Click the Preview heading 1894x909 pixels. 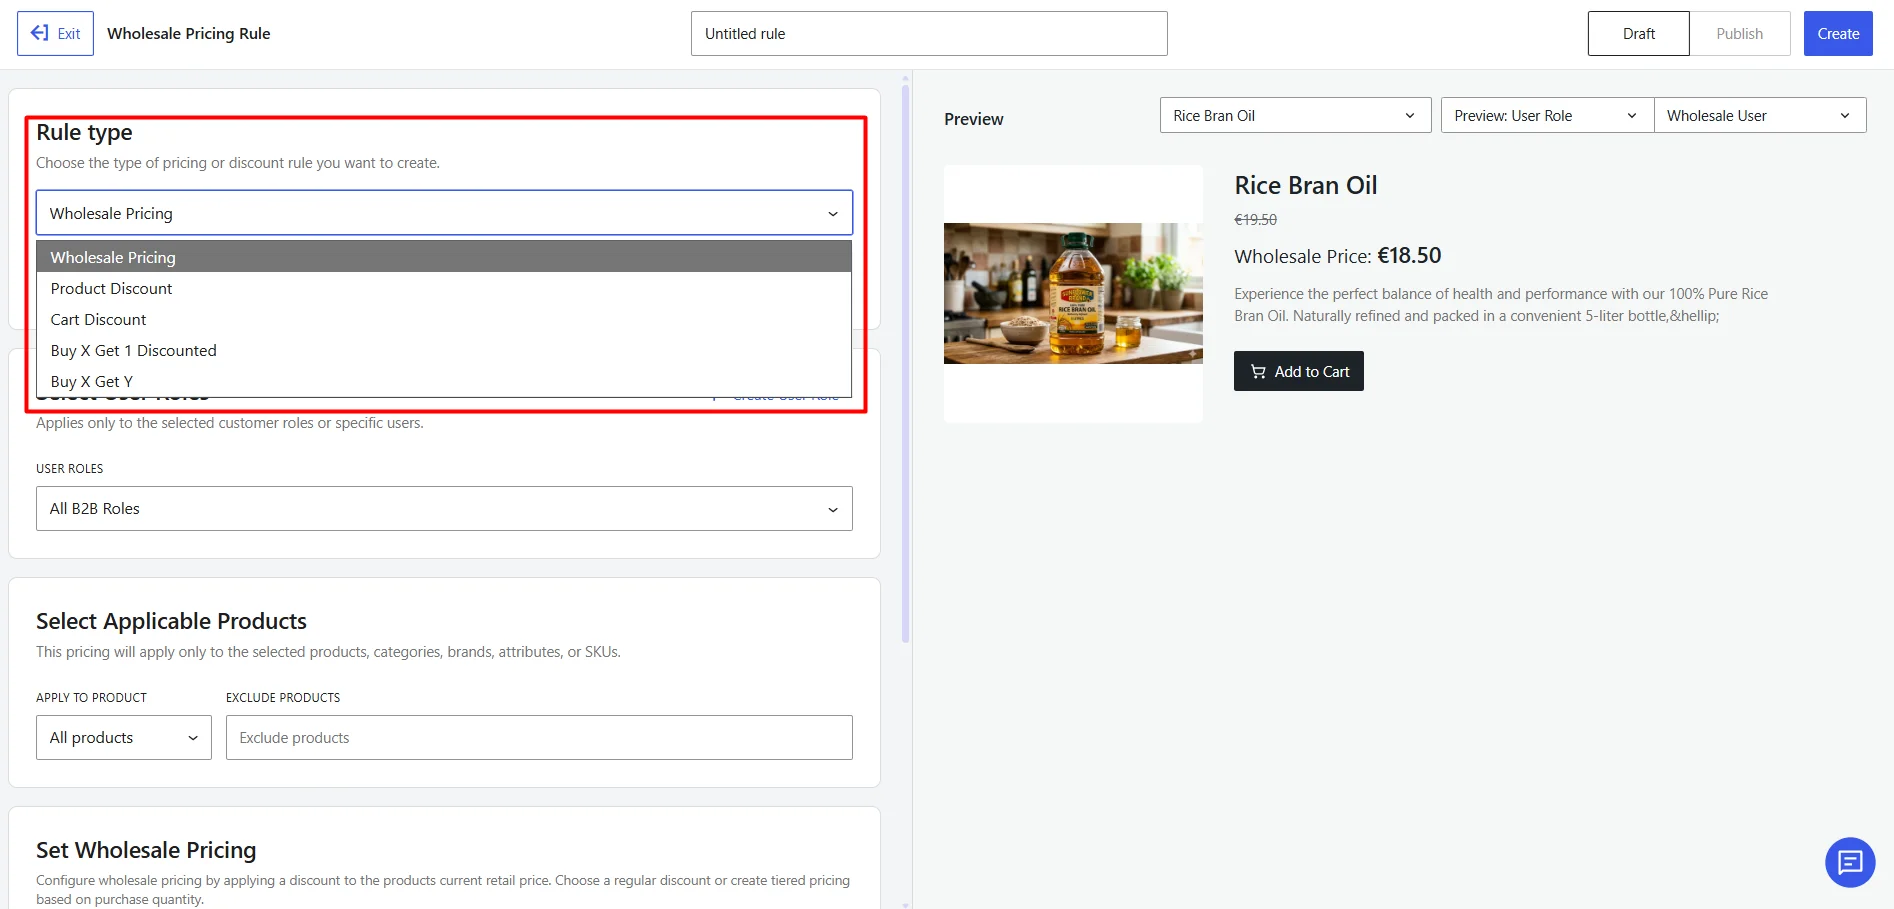point(973,119)
